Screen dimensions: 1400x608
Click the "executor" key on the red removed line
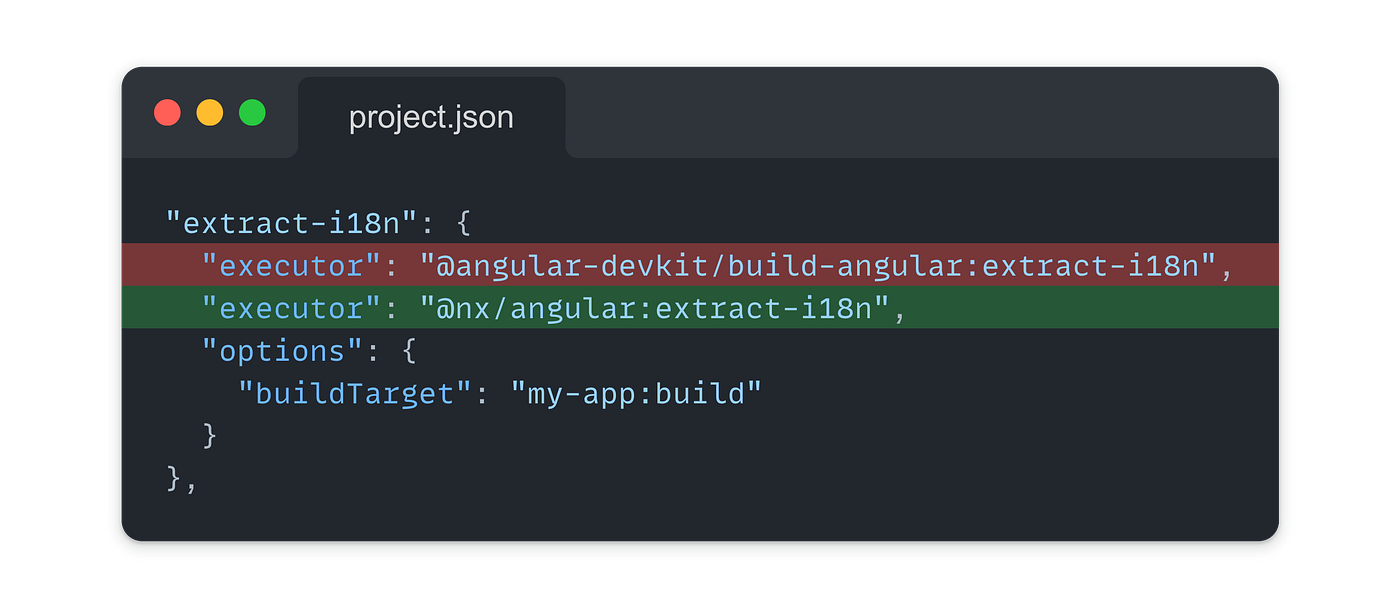coord(283,265)
